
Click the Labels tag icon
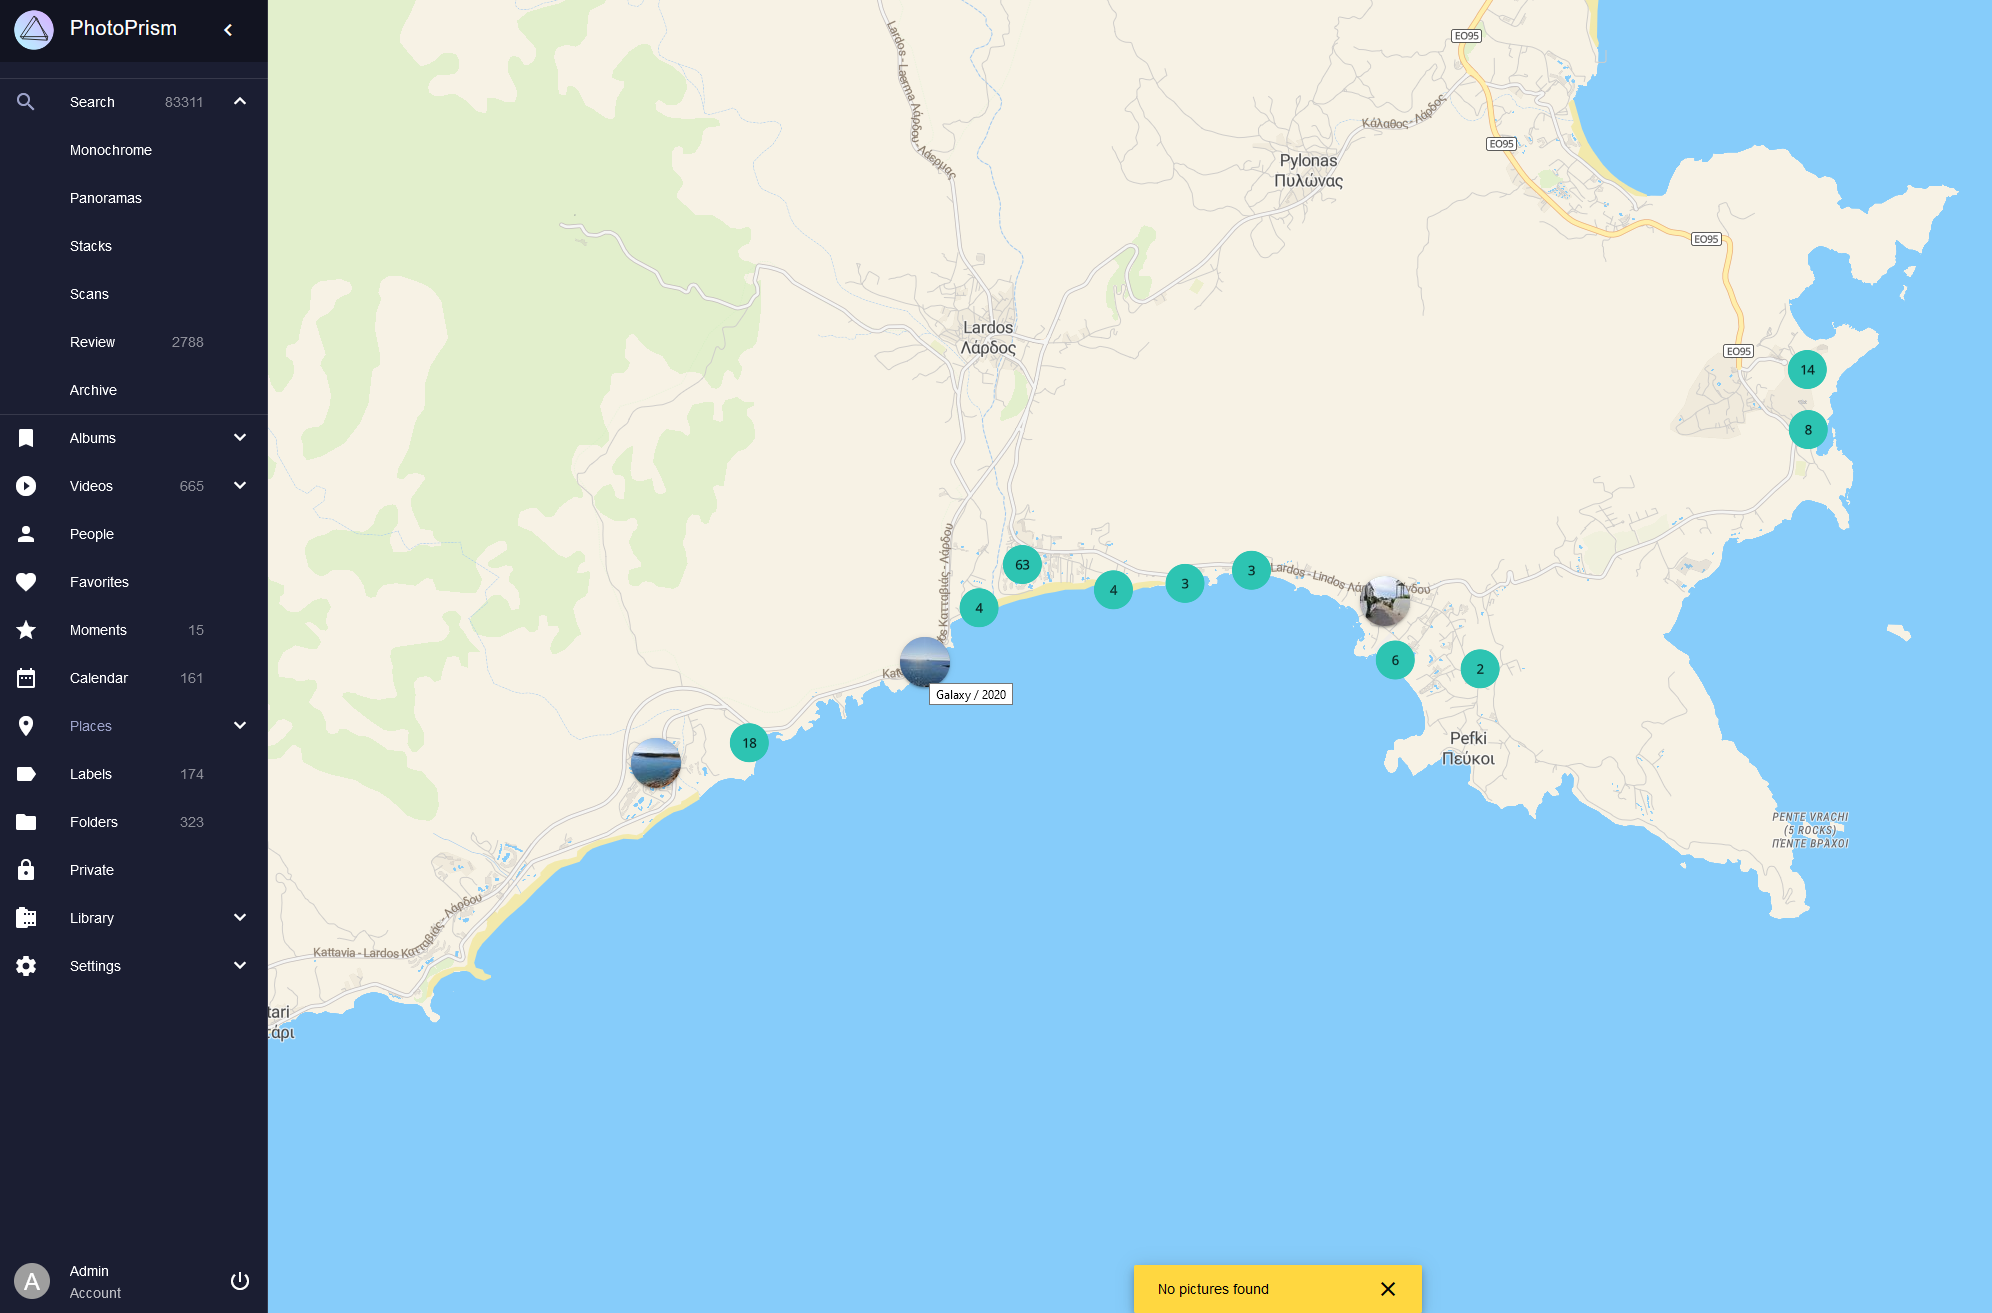(x=26, y=774)
